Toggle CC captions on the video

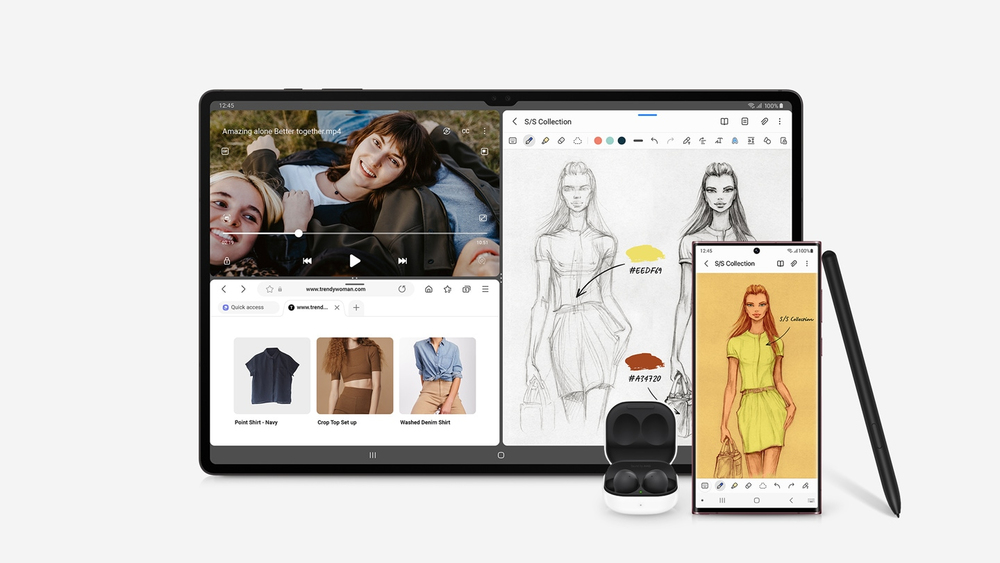(465, 131)
